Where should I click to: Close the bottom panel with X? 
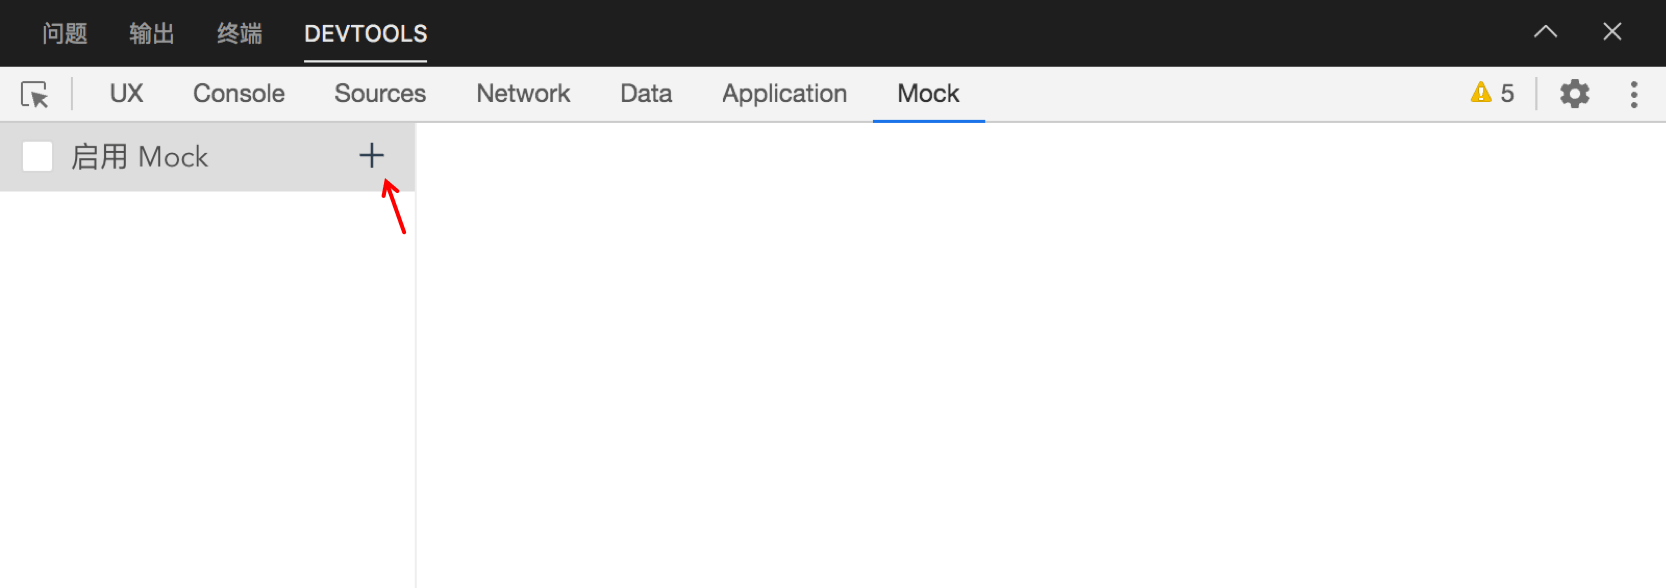(x=1612, y=32)
